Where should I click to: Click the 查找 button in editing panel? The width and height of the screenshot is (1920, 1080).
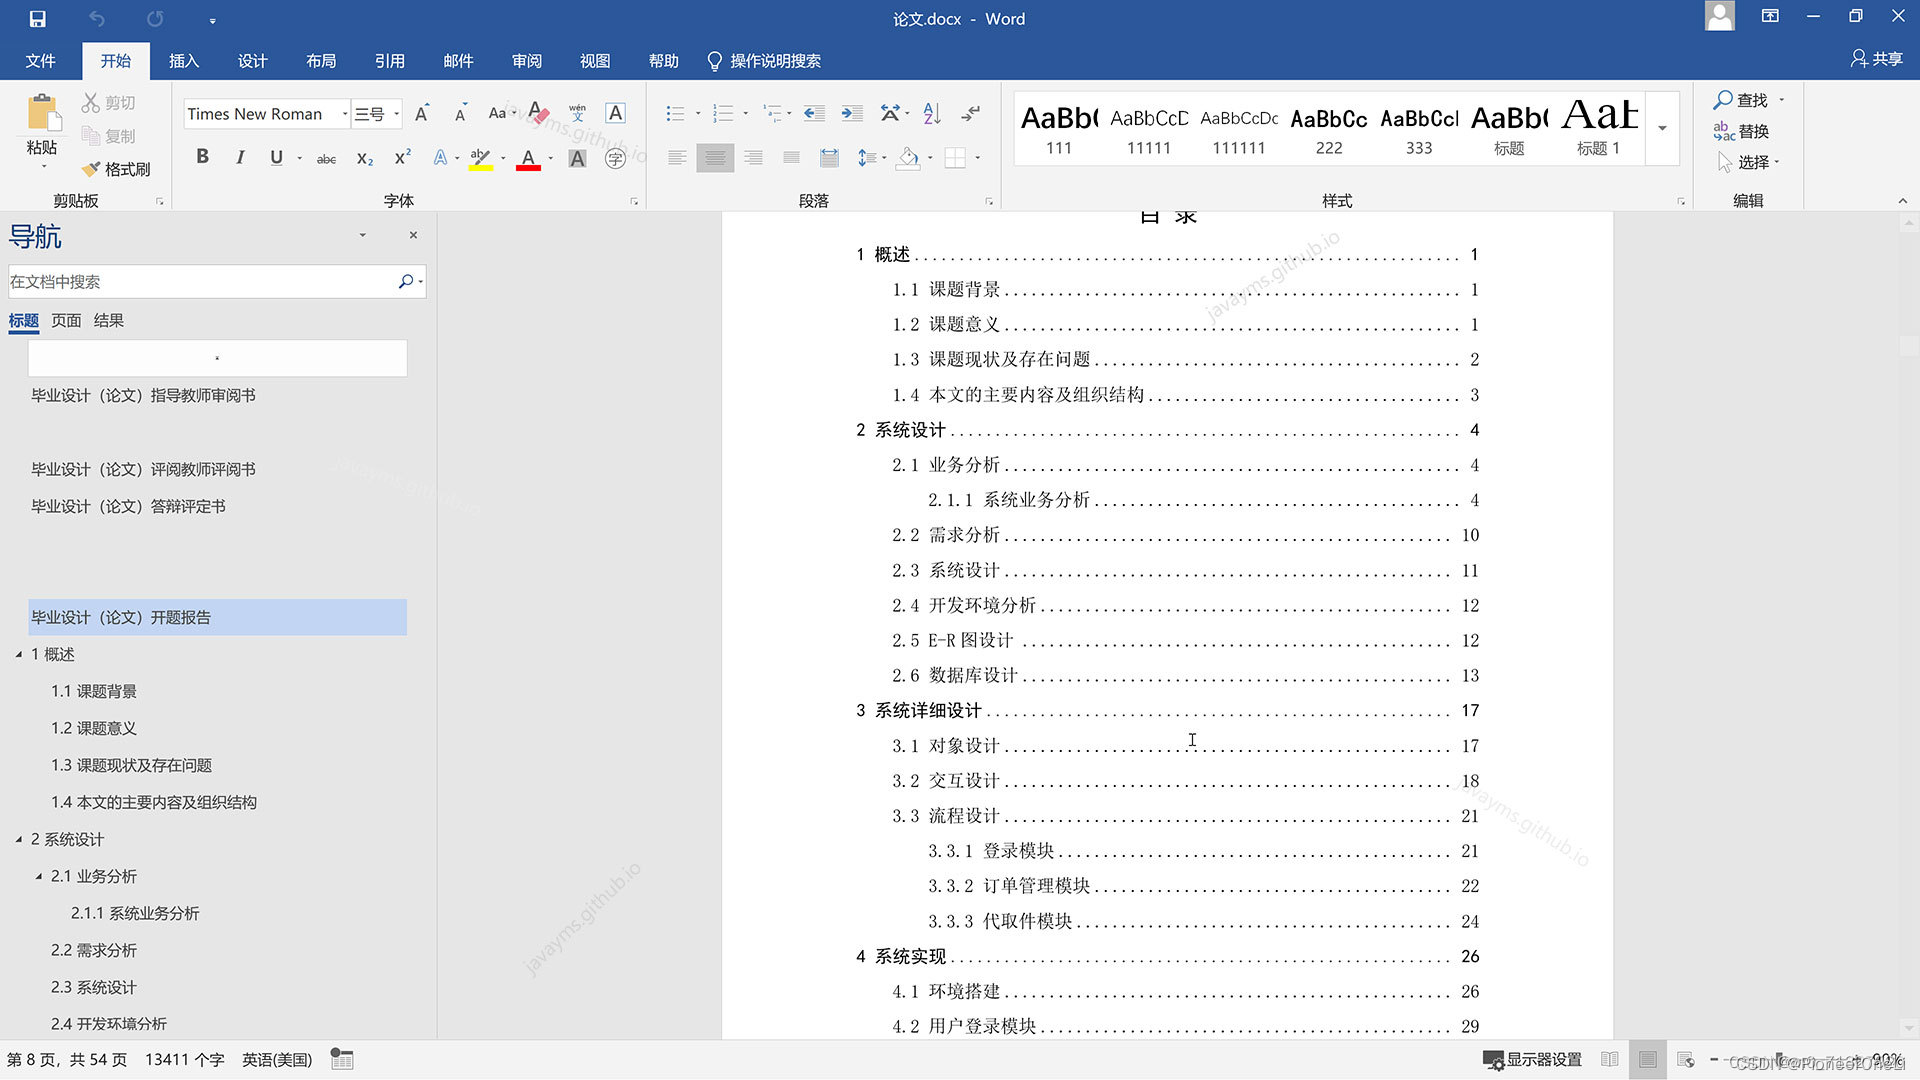(x=1742, y=102)
